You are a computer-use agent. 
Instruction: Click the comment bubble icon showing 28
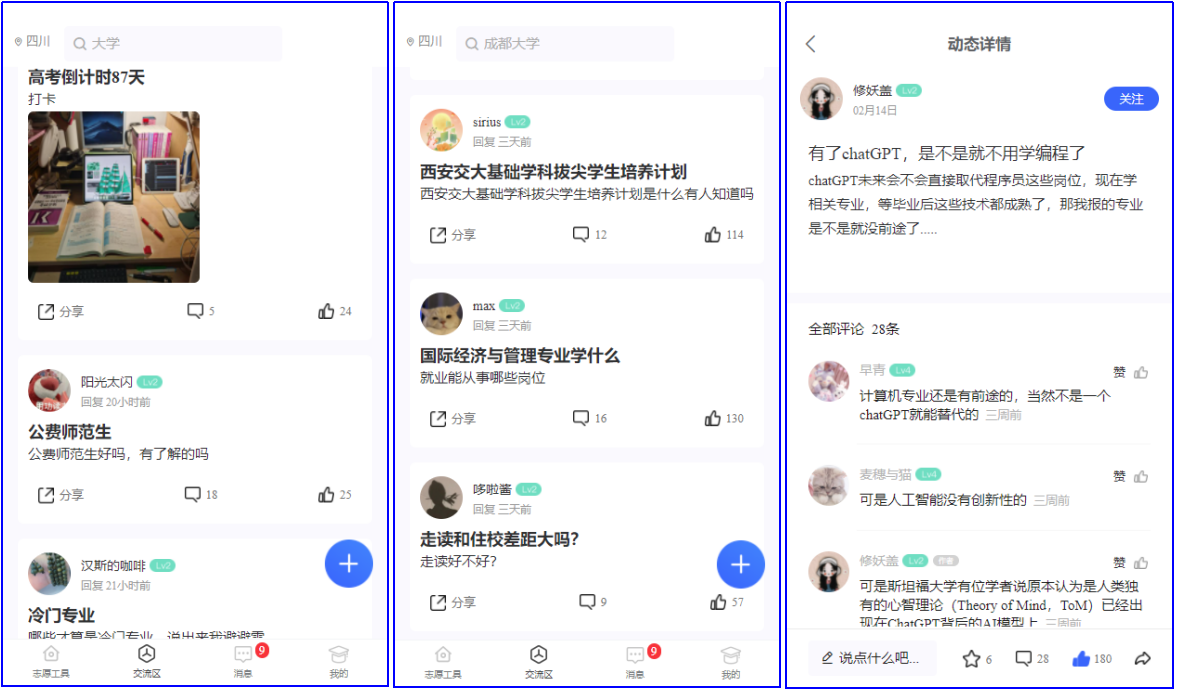1022,659
